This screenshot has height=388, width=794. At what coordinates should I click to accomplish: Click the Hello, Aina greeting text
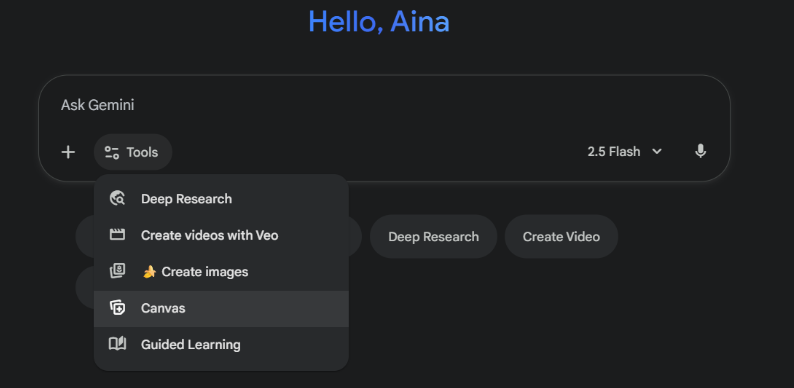(379, 22)
